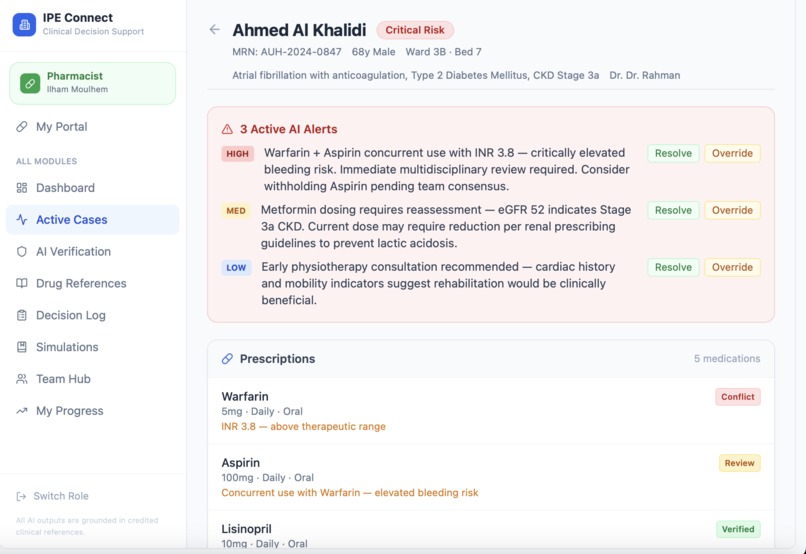
Task: Go back using the arrow beside patient name
Action: pos(214,30)
